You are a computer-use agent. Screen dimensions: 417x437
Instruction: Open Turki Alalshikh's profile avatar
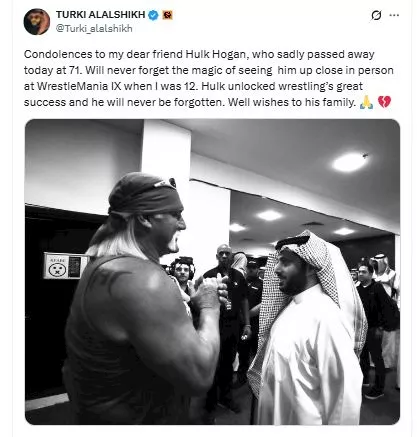coord(37,22)
